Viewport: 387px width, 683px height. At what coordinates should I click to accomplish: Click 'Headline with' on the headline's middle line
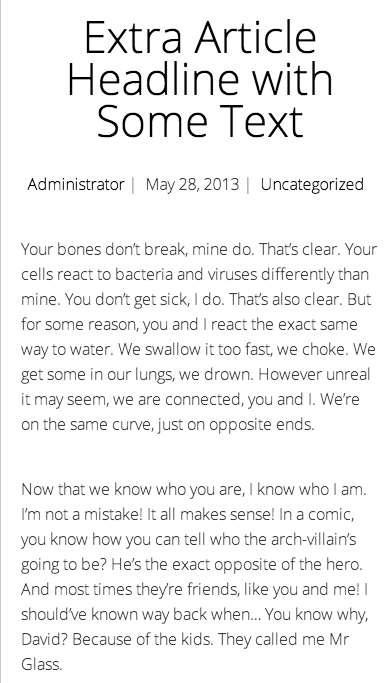[x=200, y=79]
